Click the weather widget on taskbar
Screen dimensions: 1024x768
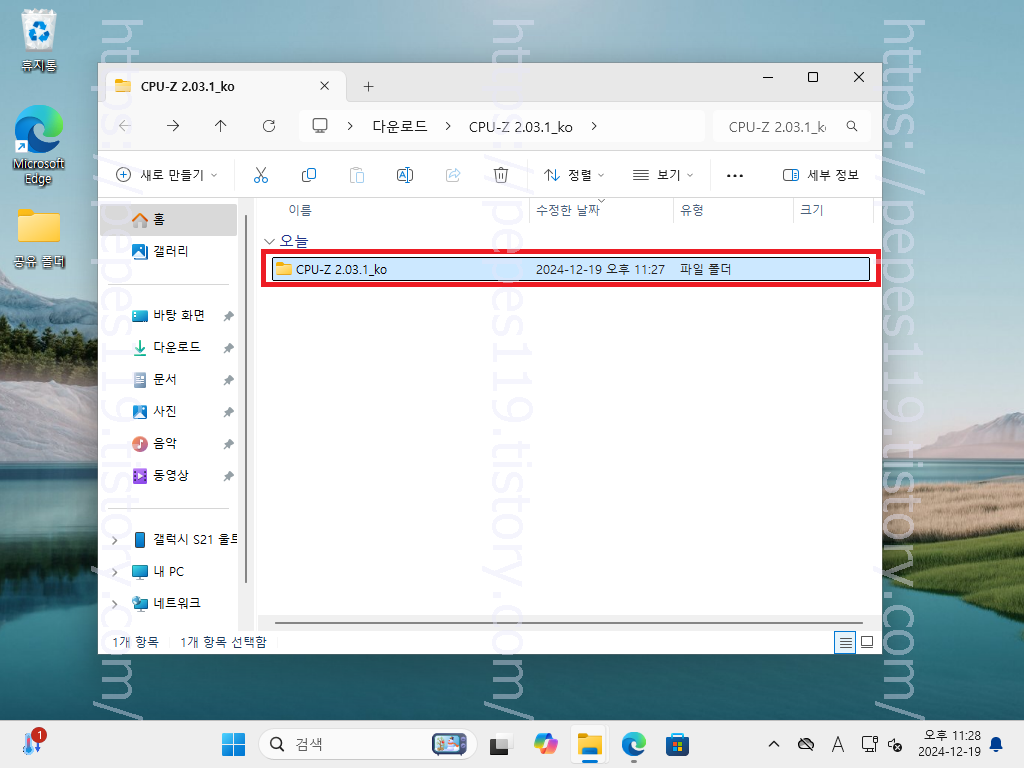pyautogui.click(x=33, y=743)
